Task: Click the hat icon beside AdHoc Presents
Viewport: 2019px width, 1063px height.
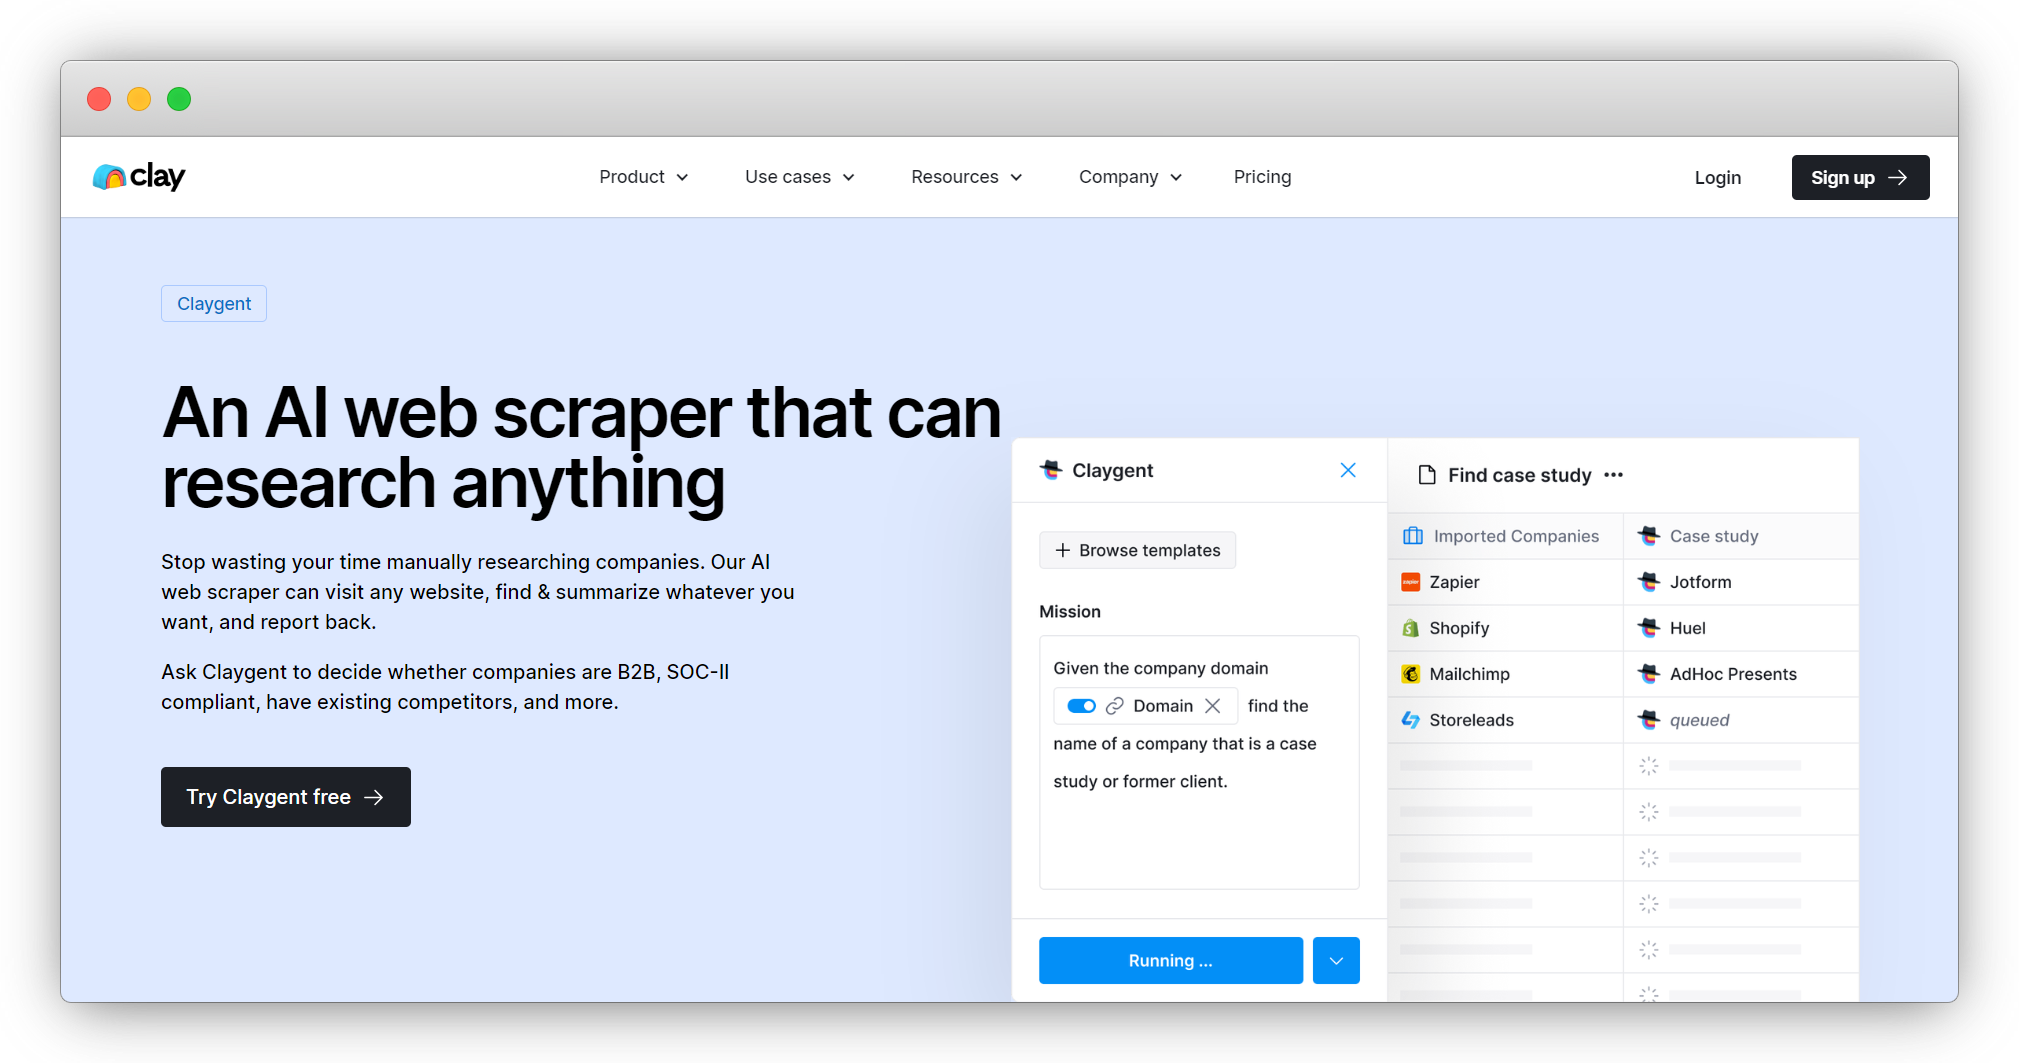Action: click(1649, 674)
